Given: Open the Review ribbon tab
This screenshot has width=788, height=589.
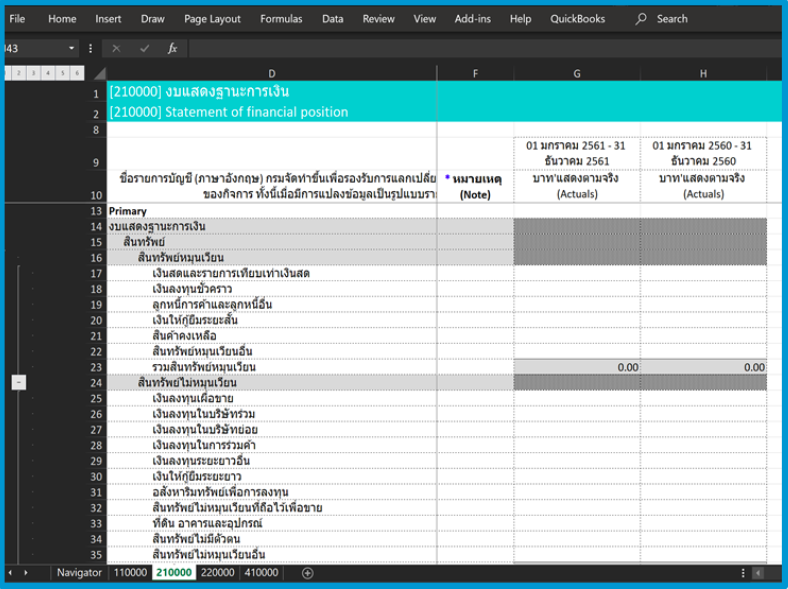Looking at the screenshot, I should pos(378,19).
